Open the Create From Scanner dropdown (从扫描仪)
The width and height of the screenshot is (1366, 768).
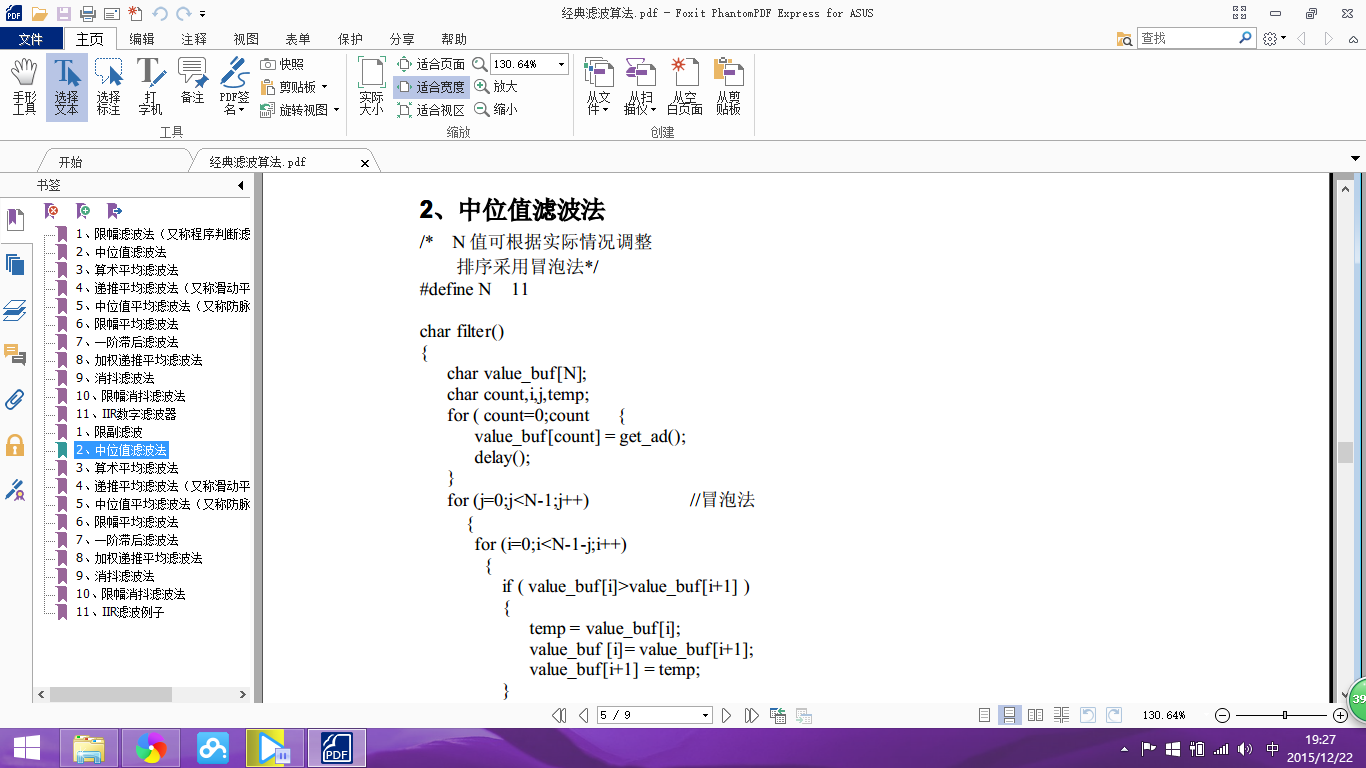pos(640,87)
